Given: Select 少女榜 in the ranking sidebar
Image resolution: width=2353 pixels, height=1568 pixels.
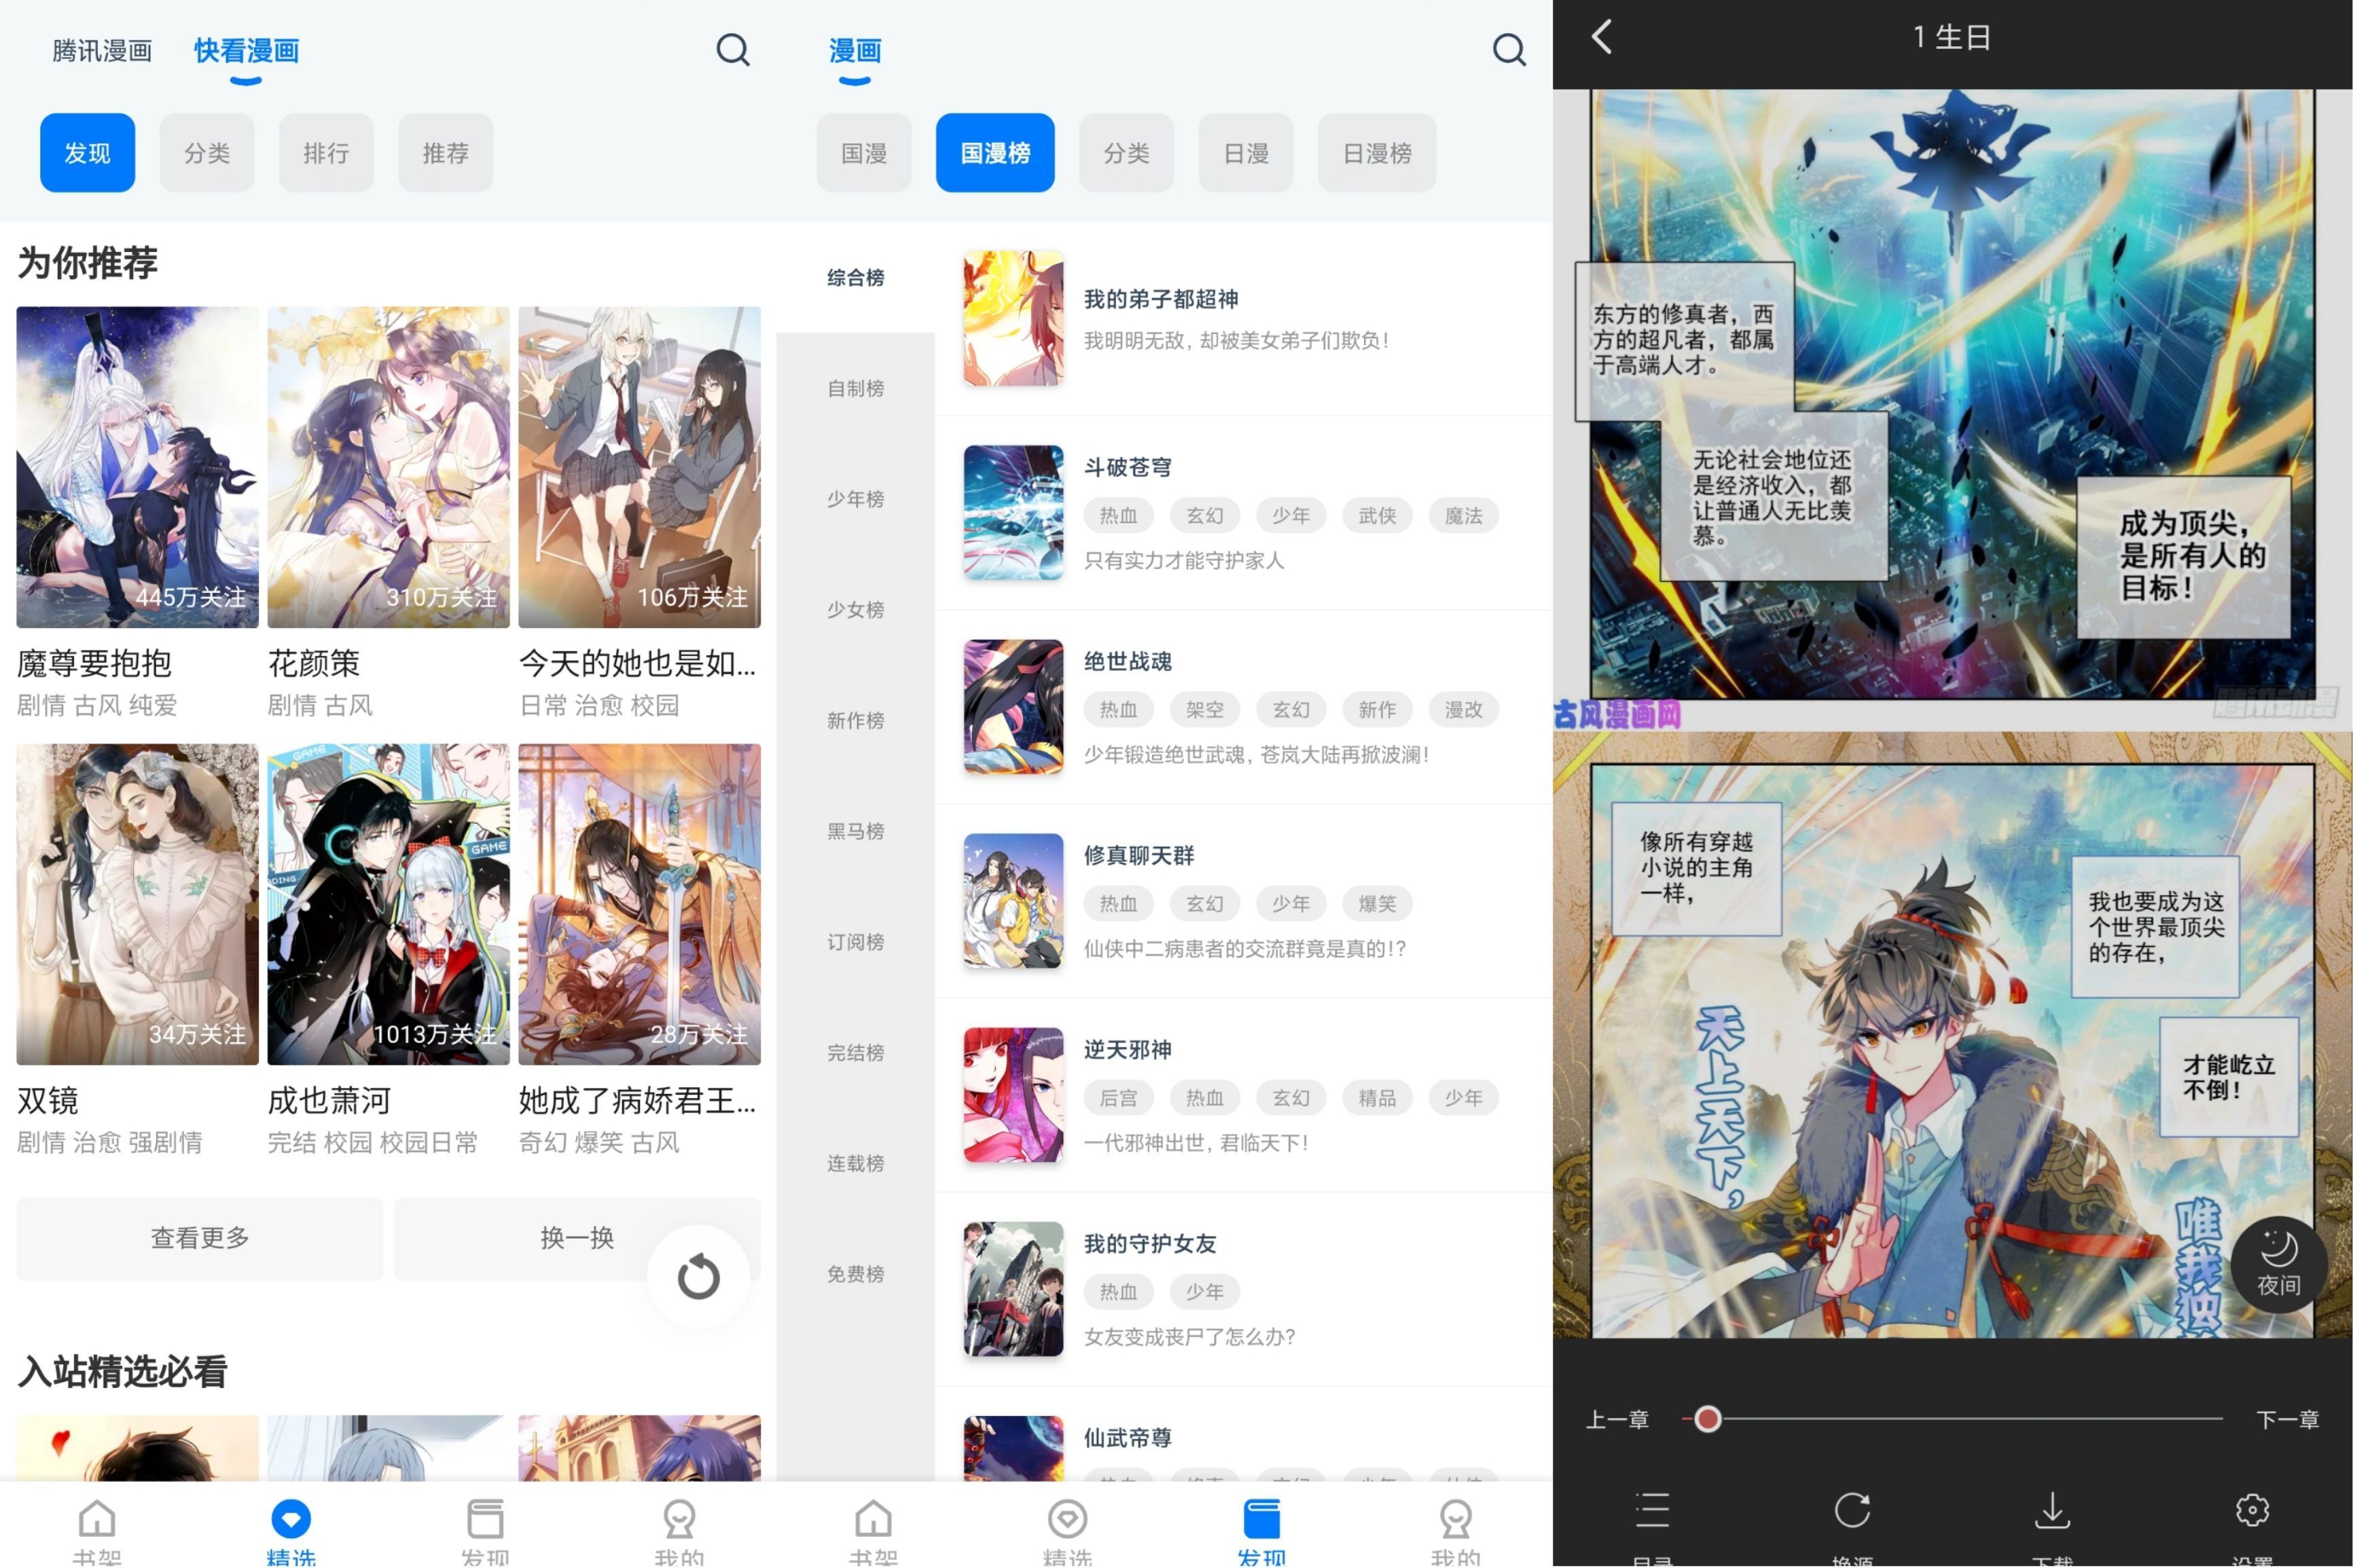Looking at the screenshot, I should pos(855,609).
